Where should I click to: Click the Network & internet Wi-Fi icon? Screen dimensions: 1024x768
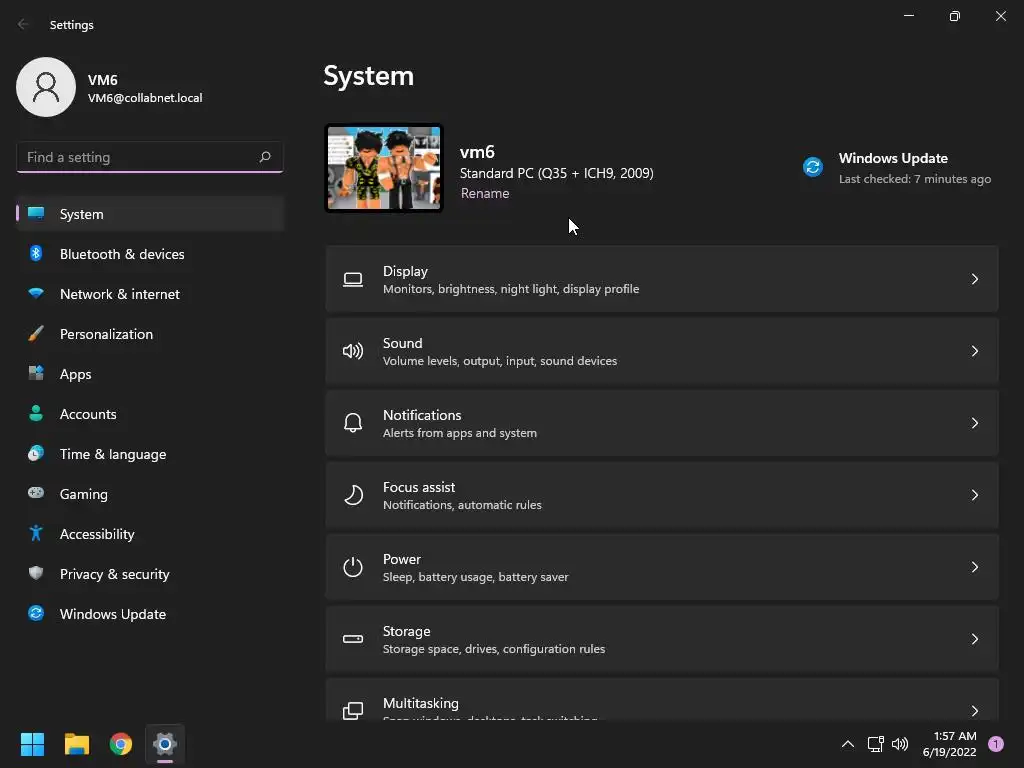coord(36,294)
